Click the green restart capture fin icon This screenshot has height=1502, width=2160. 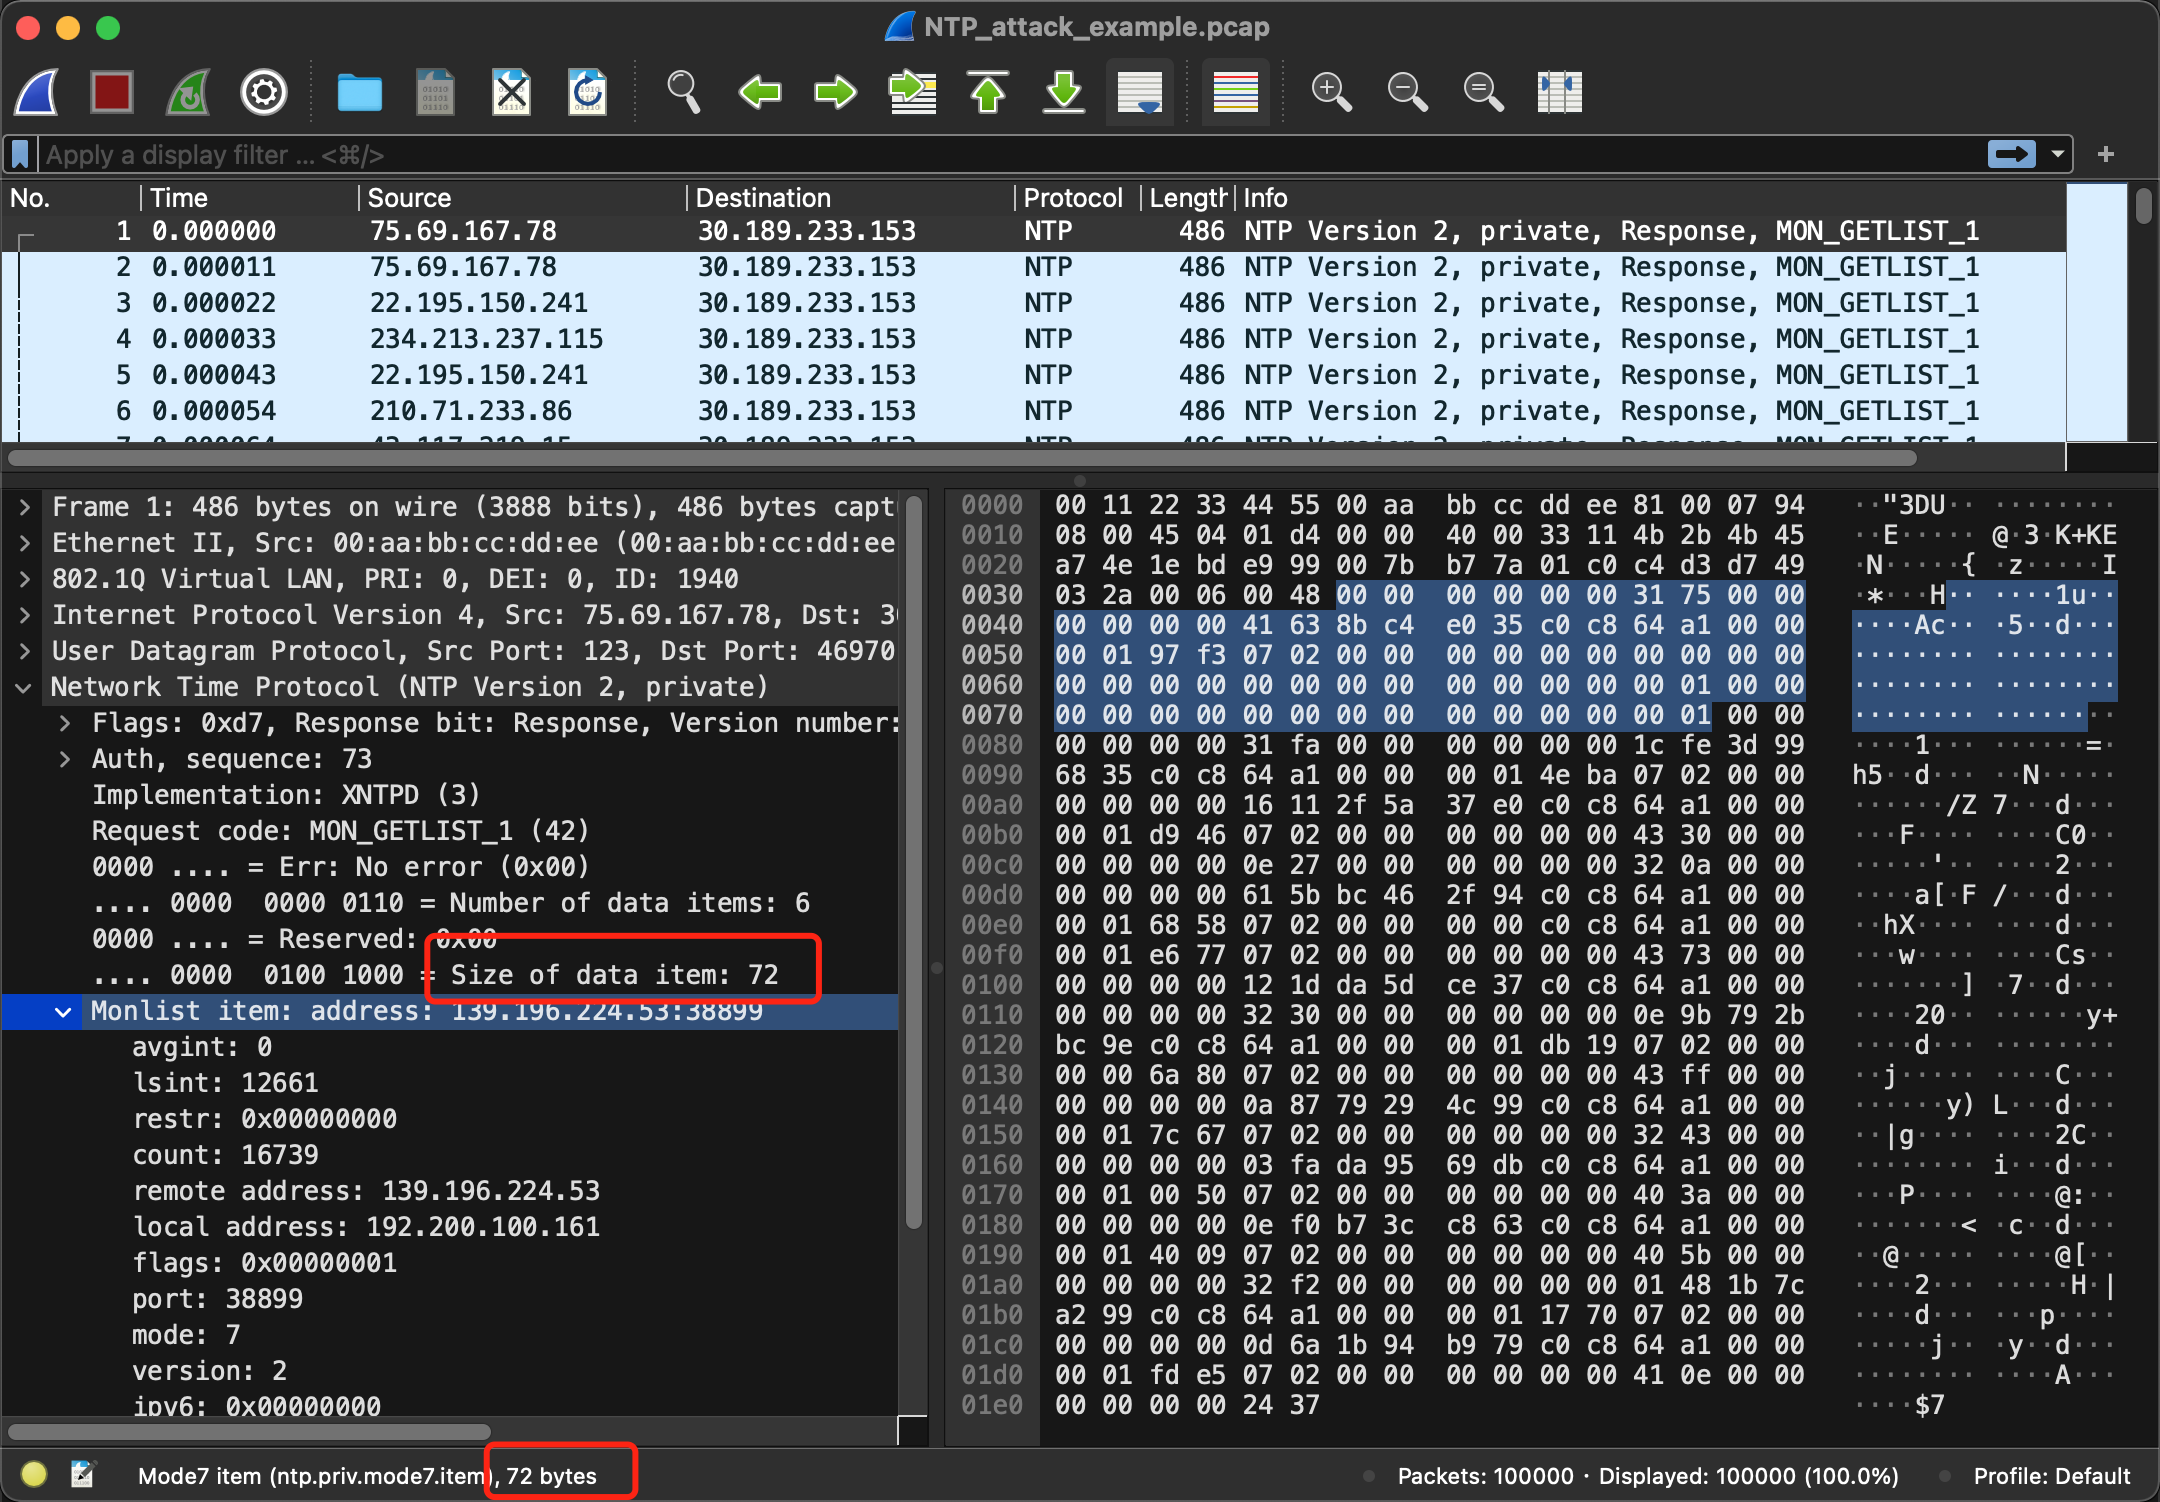click(188, 93)
